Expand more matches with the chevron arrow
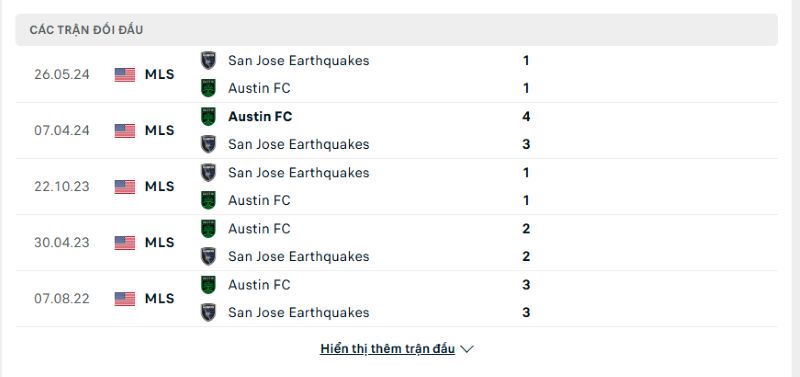This screenshot has height=377, width=800. click(x=467, y=349)
